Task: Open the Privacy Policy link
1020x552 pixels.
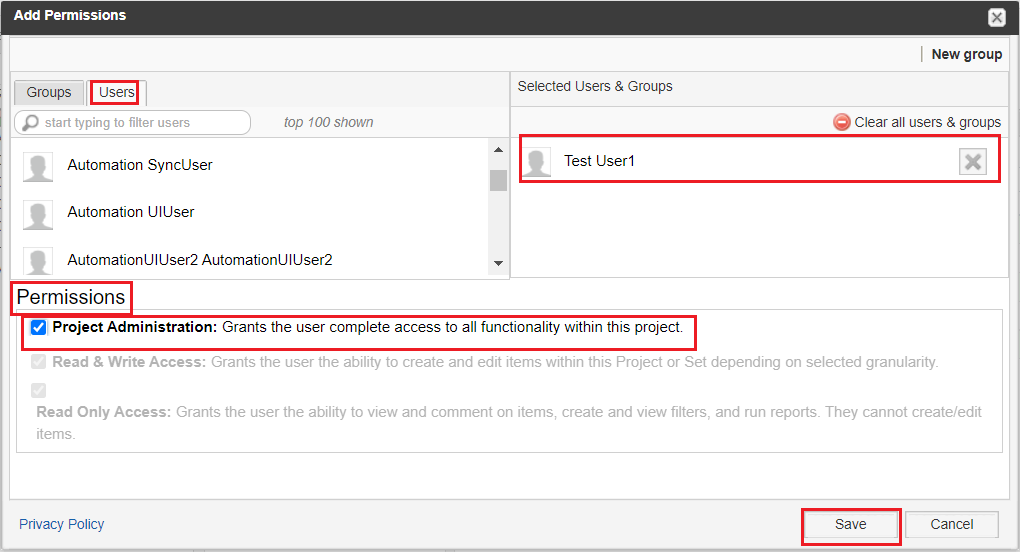Action: tap(62, 524)
